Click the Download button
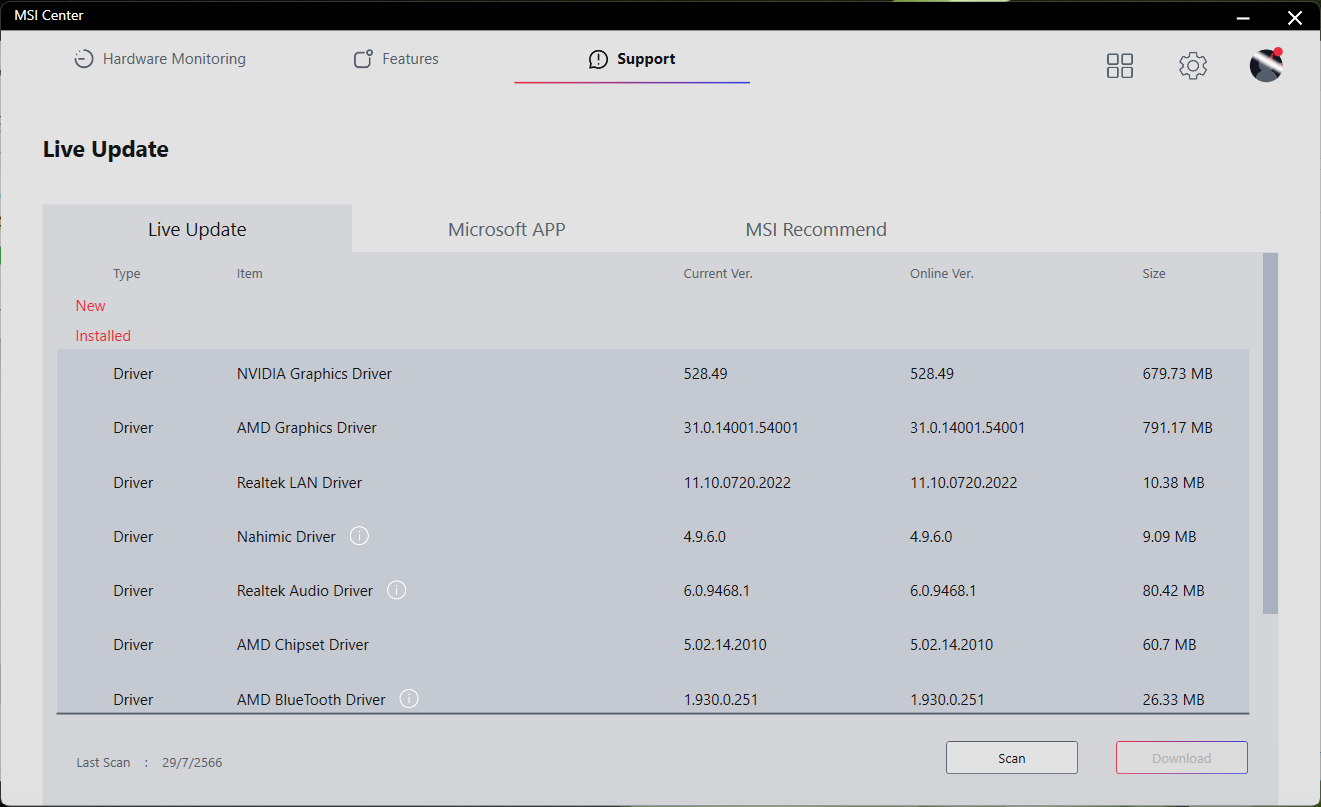 (x=1181, y=758)
